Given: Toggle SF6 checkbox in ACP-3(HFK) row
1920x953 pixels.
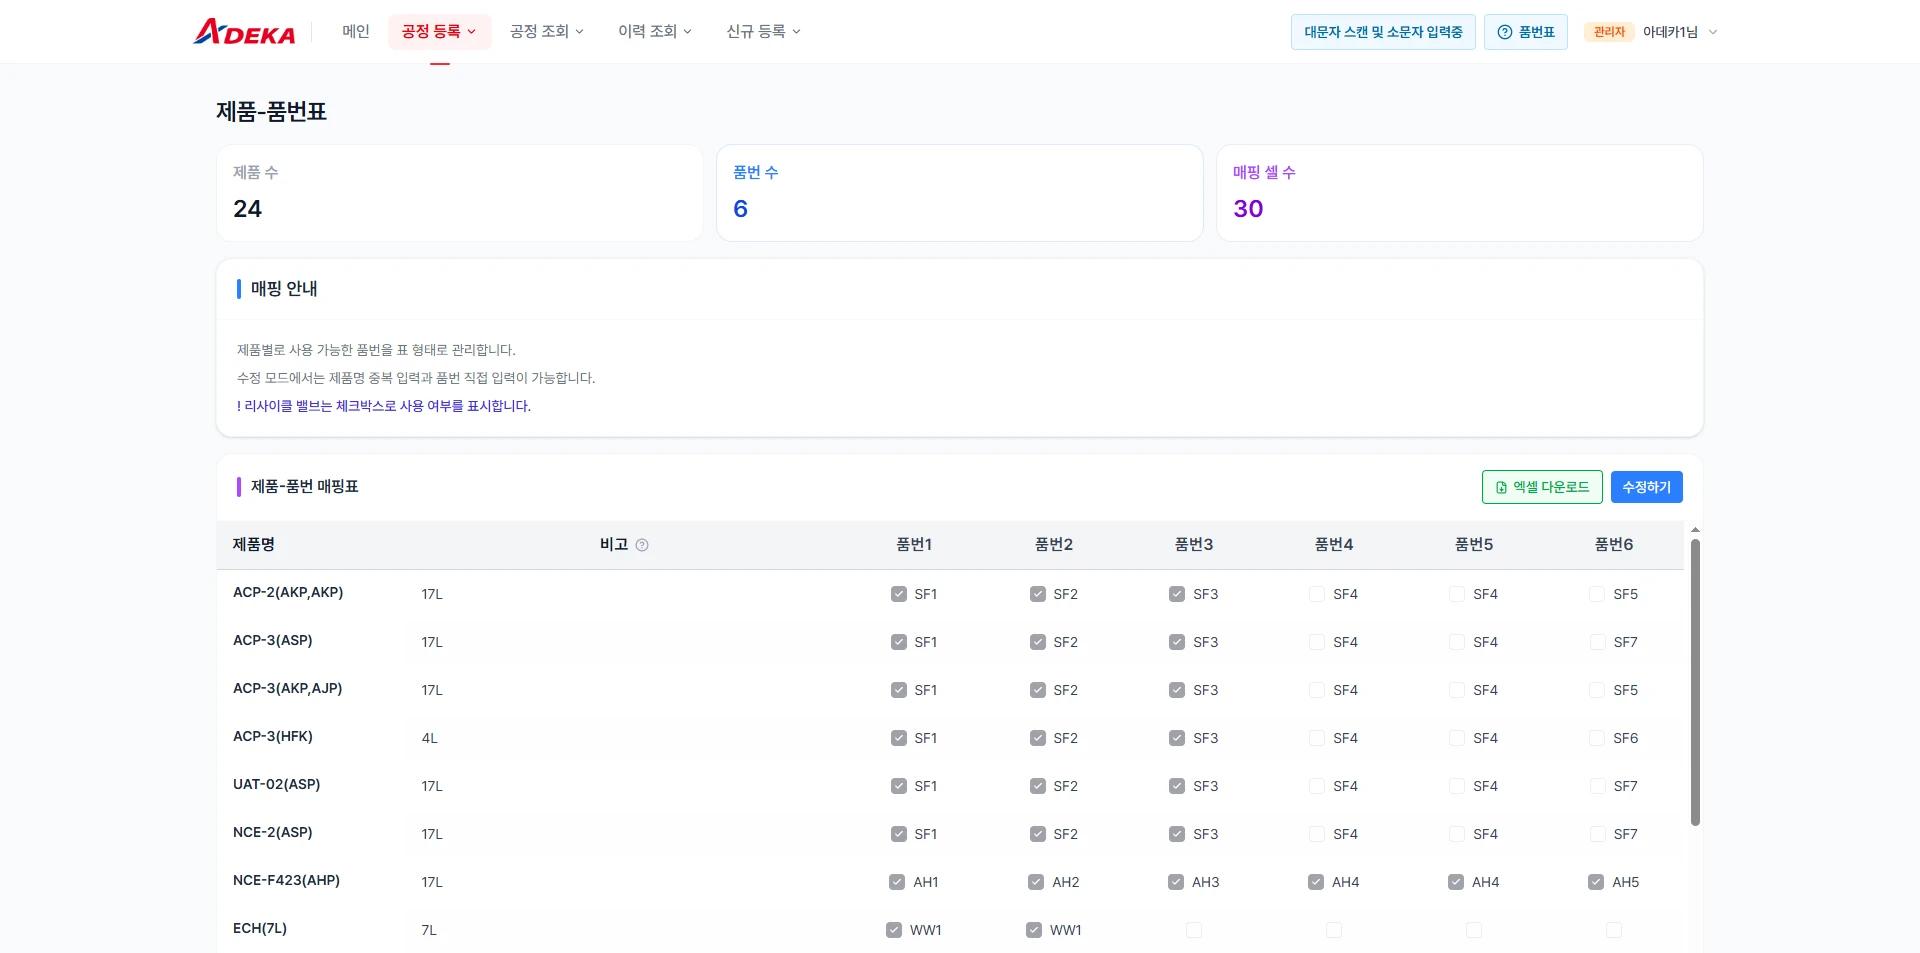Looking at the screenshot, I should [x=1597, y=738].
